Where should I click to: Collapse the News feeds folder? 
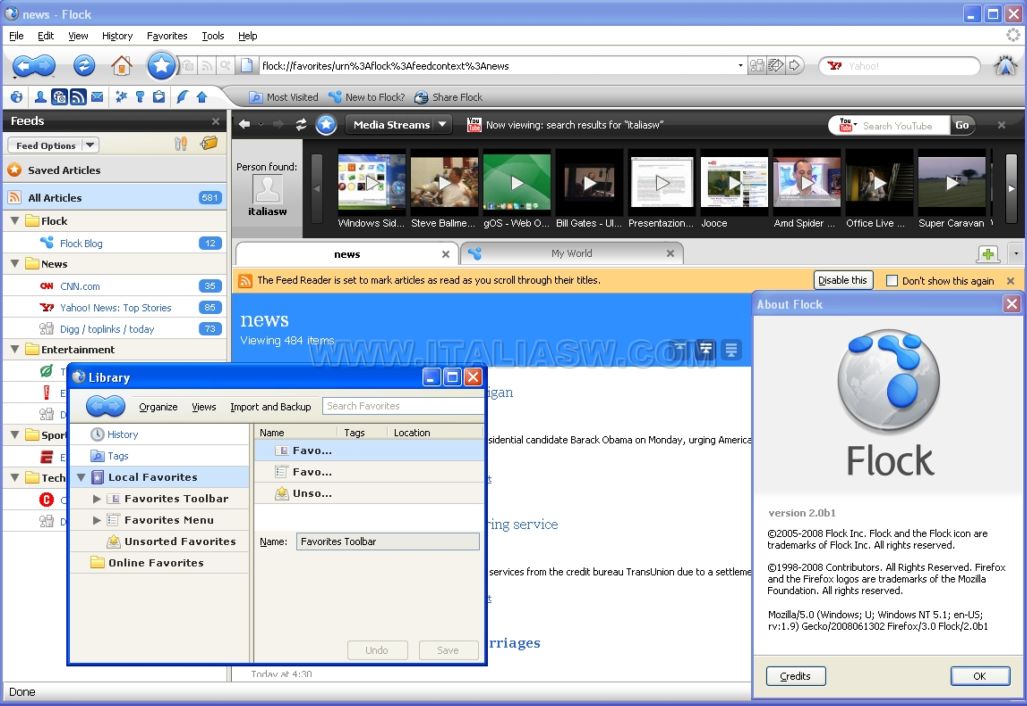coord(14,264)
